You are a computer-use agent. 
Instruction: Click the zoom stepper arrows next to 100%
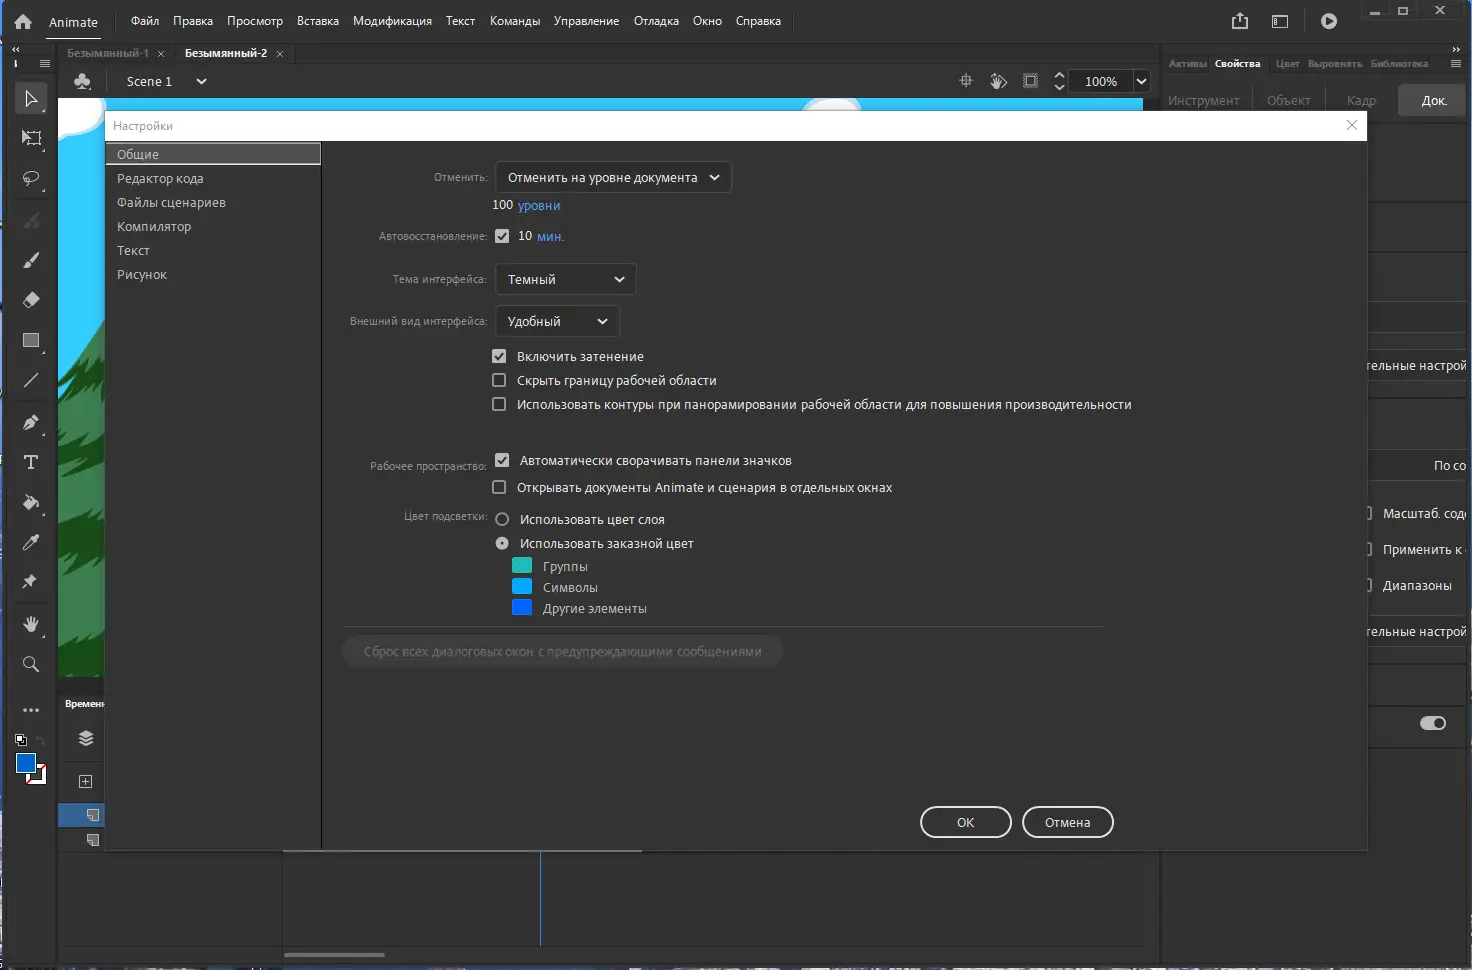(x=1060, y=81)
